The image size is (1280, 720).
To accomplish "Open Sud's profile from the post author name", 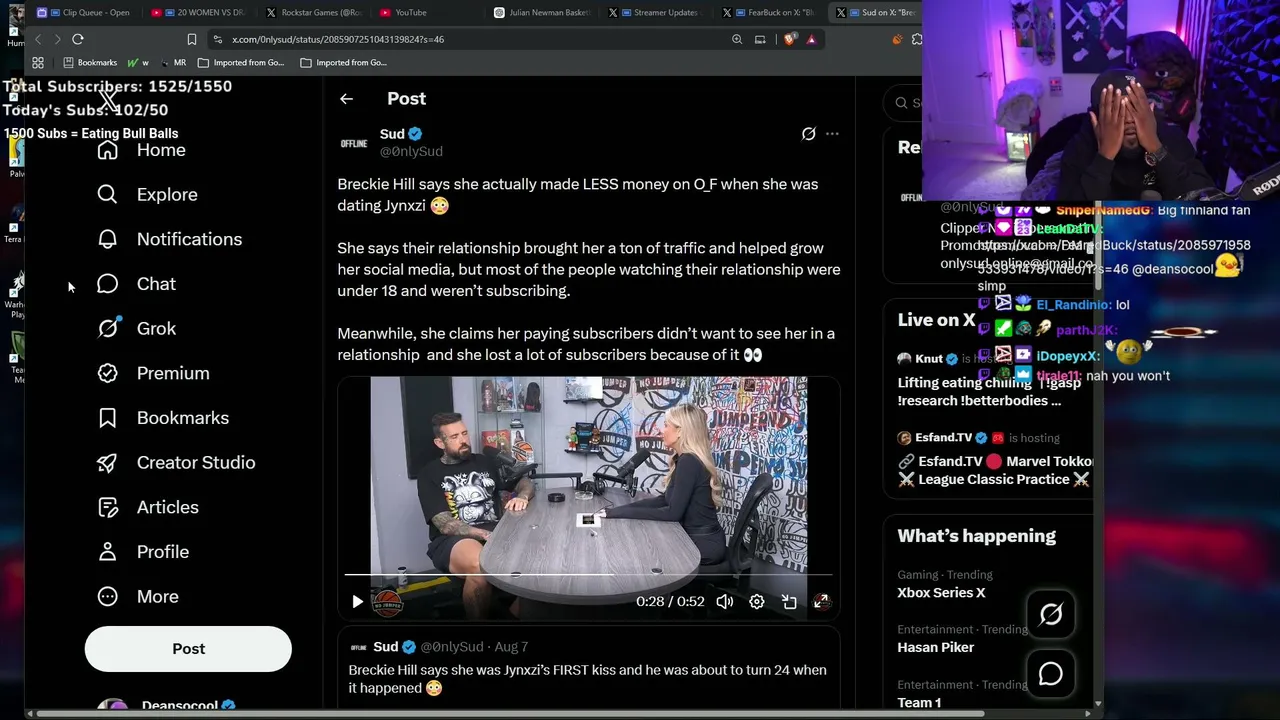I will click(x=392, y=134).
